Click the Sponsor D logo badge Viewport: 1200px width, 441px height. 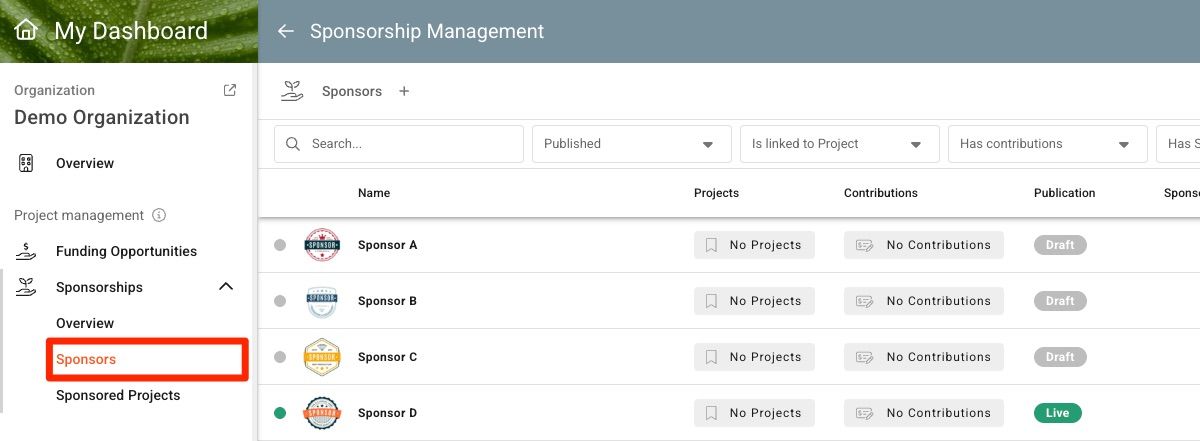pyautogui.click(x=322, y=413)
